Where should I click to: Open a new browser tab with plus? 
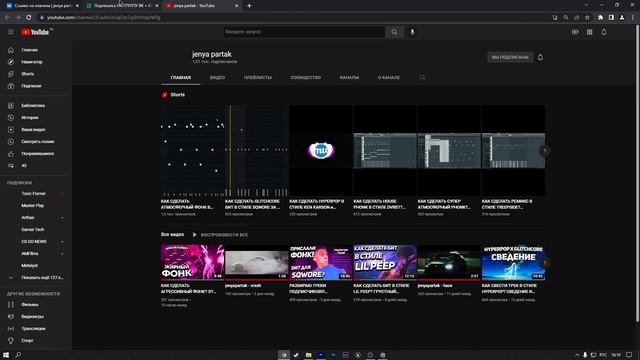point(249,6)
